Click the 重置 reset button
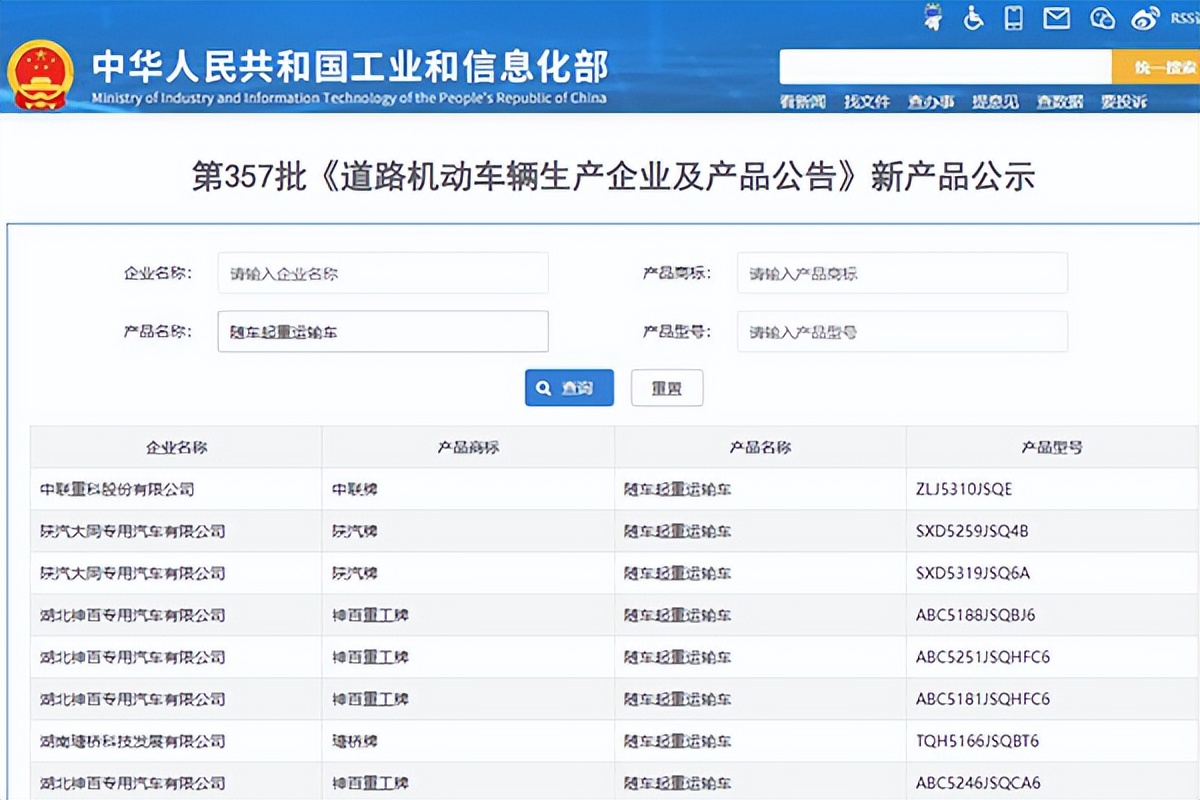The width and height of the screenshot is (1200, 800). [667, 388]
